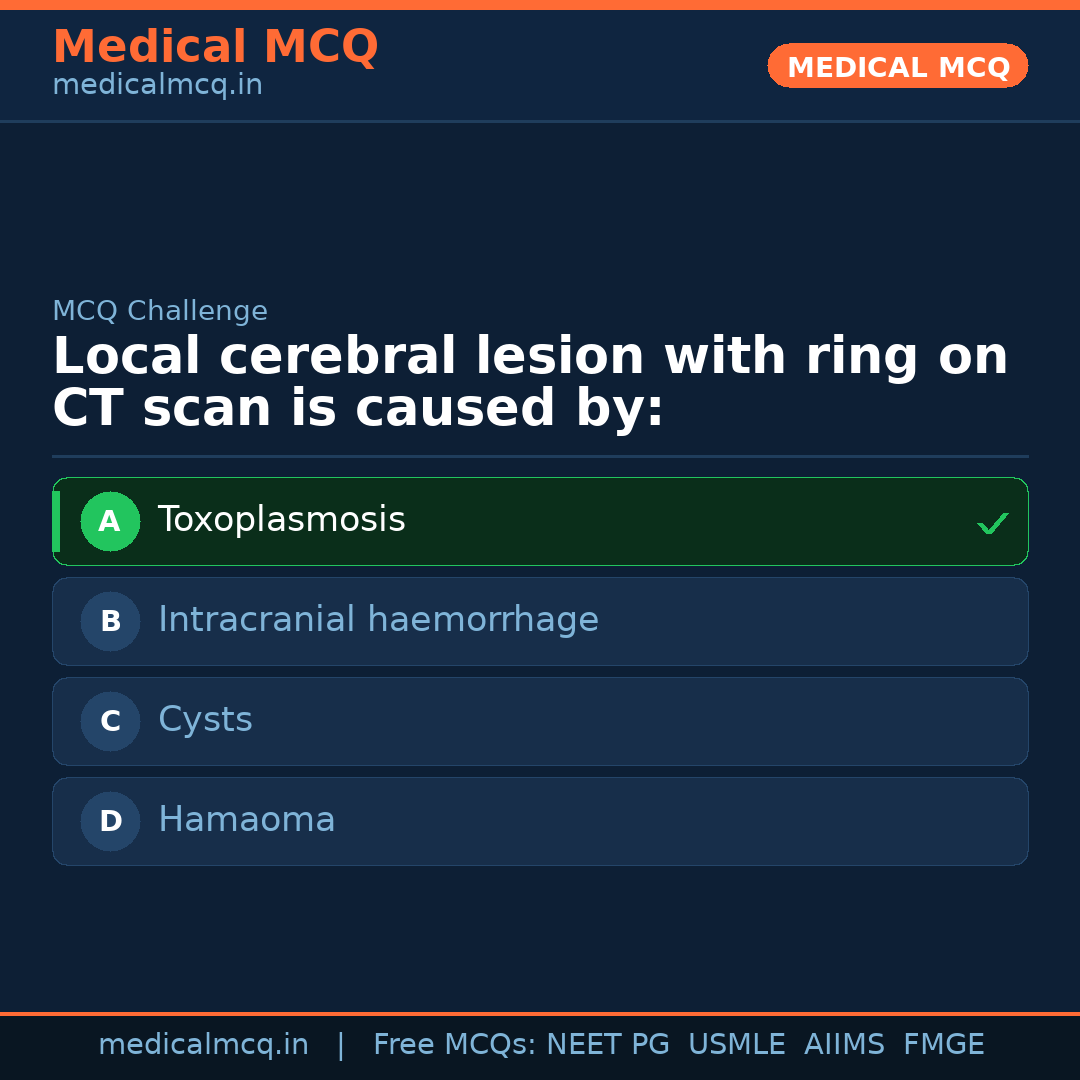Open the medicalmcq.in link in the footer
Screen dimensions: 1080x1080
pos(203,1045)
